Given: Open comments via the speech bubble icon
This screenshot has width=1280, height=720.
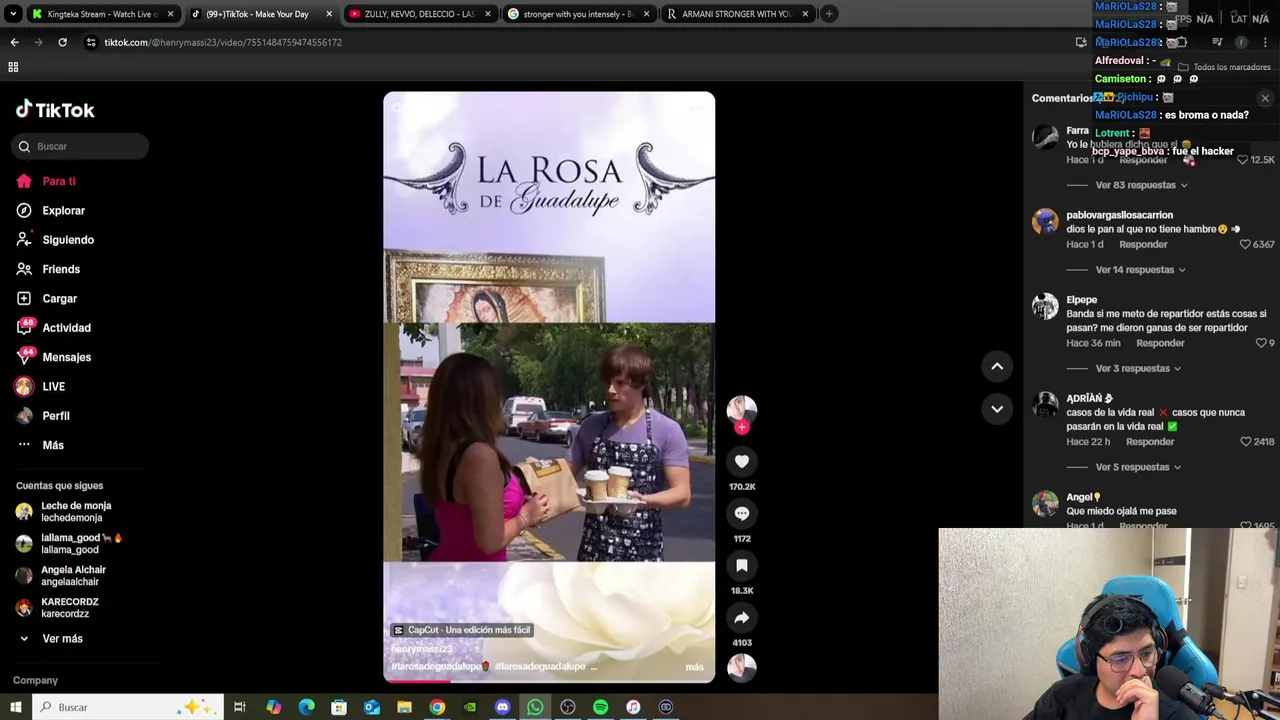Looking at the screenshot, I should coord(742,513).
